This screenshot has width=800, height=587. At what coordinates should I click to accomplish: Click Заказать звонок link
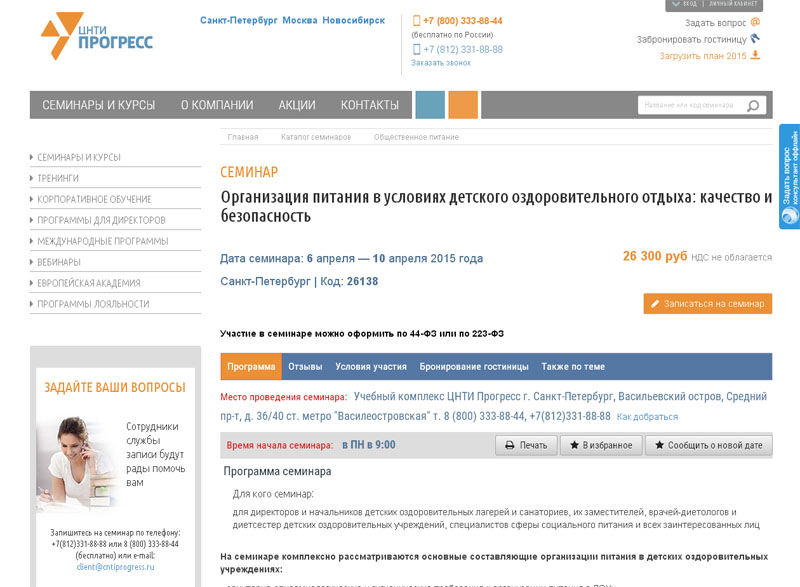(441, 63)
